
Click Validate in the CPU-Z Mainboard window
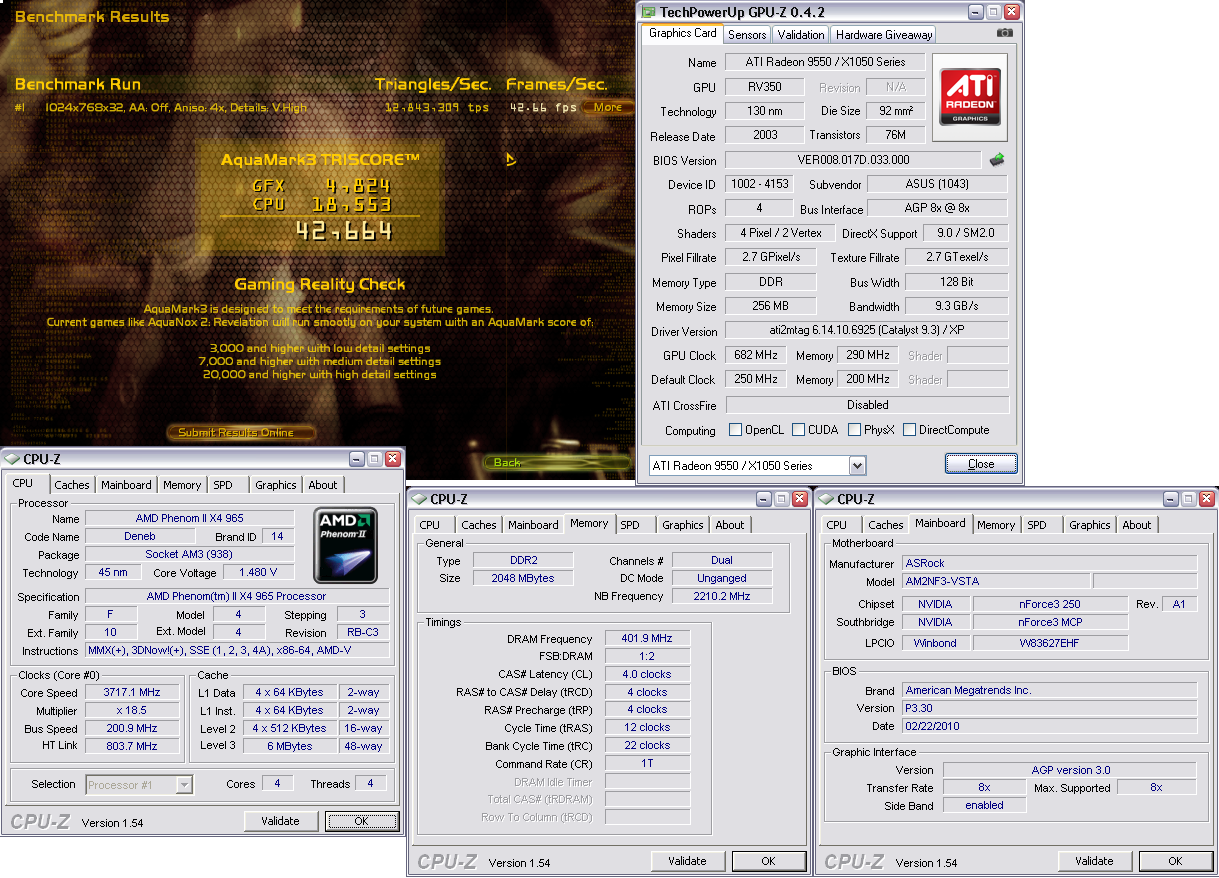pos(1095,861)
